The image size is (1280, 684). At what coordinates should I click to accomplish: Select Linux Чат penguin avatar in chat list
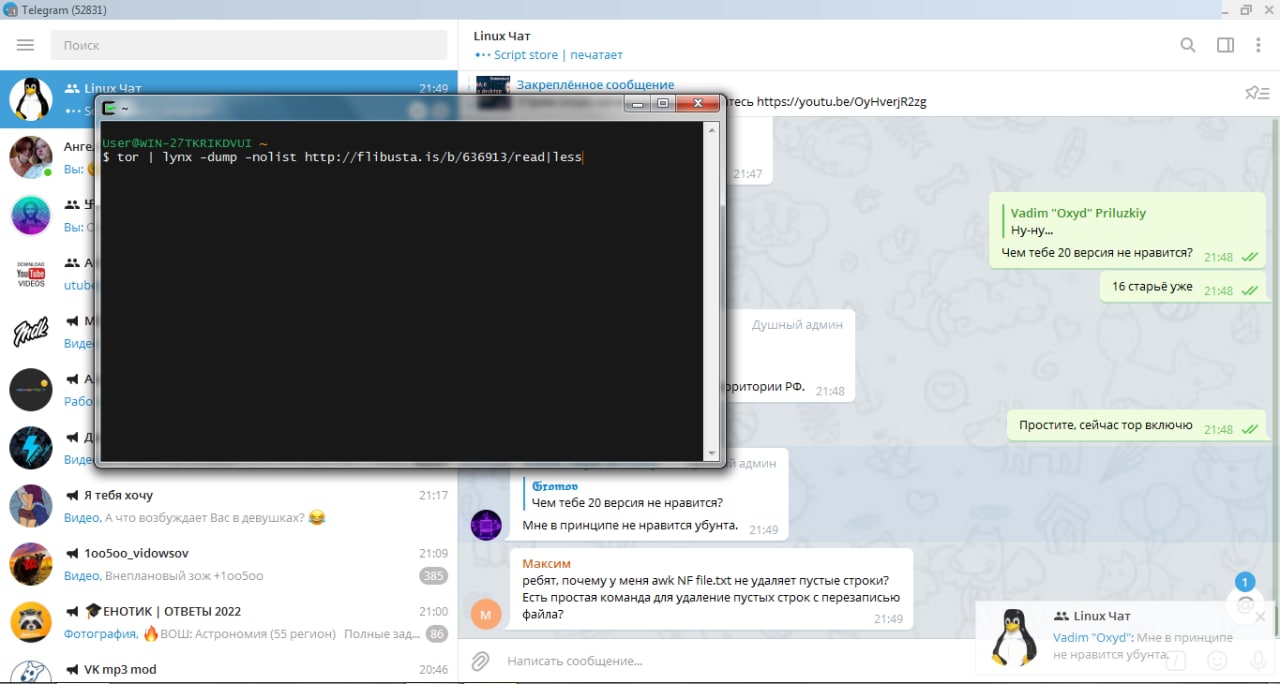[31, 99]
